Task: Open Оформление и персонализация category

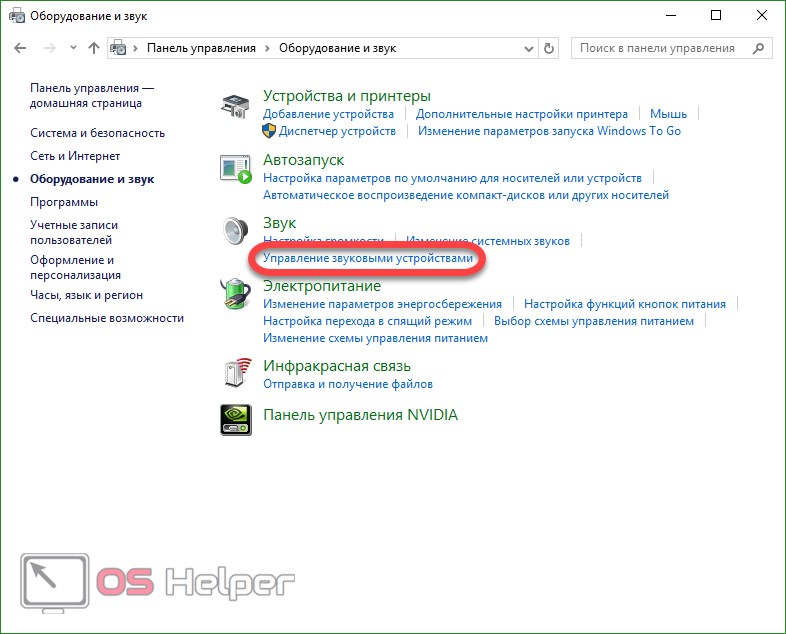Action: (75, 268)
